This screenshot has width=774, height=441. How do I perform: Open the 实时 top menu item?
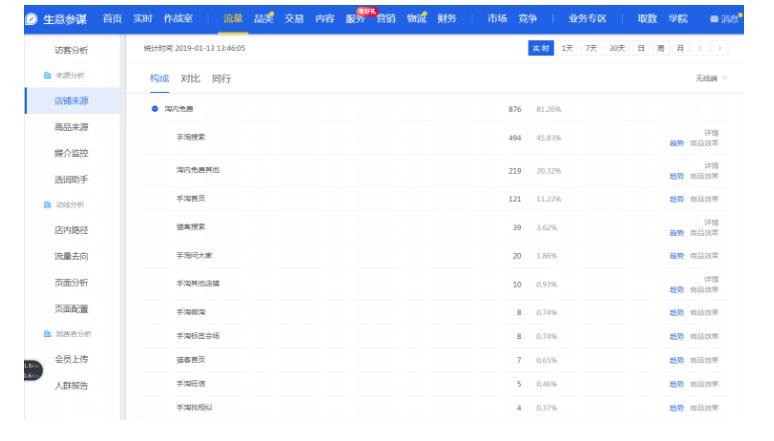pos(142,18)
